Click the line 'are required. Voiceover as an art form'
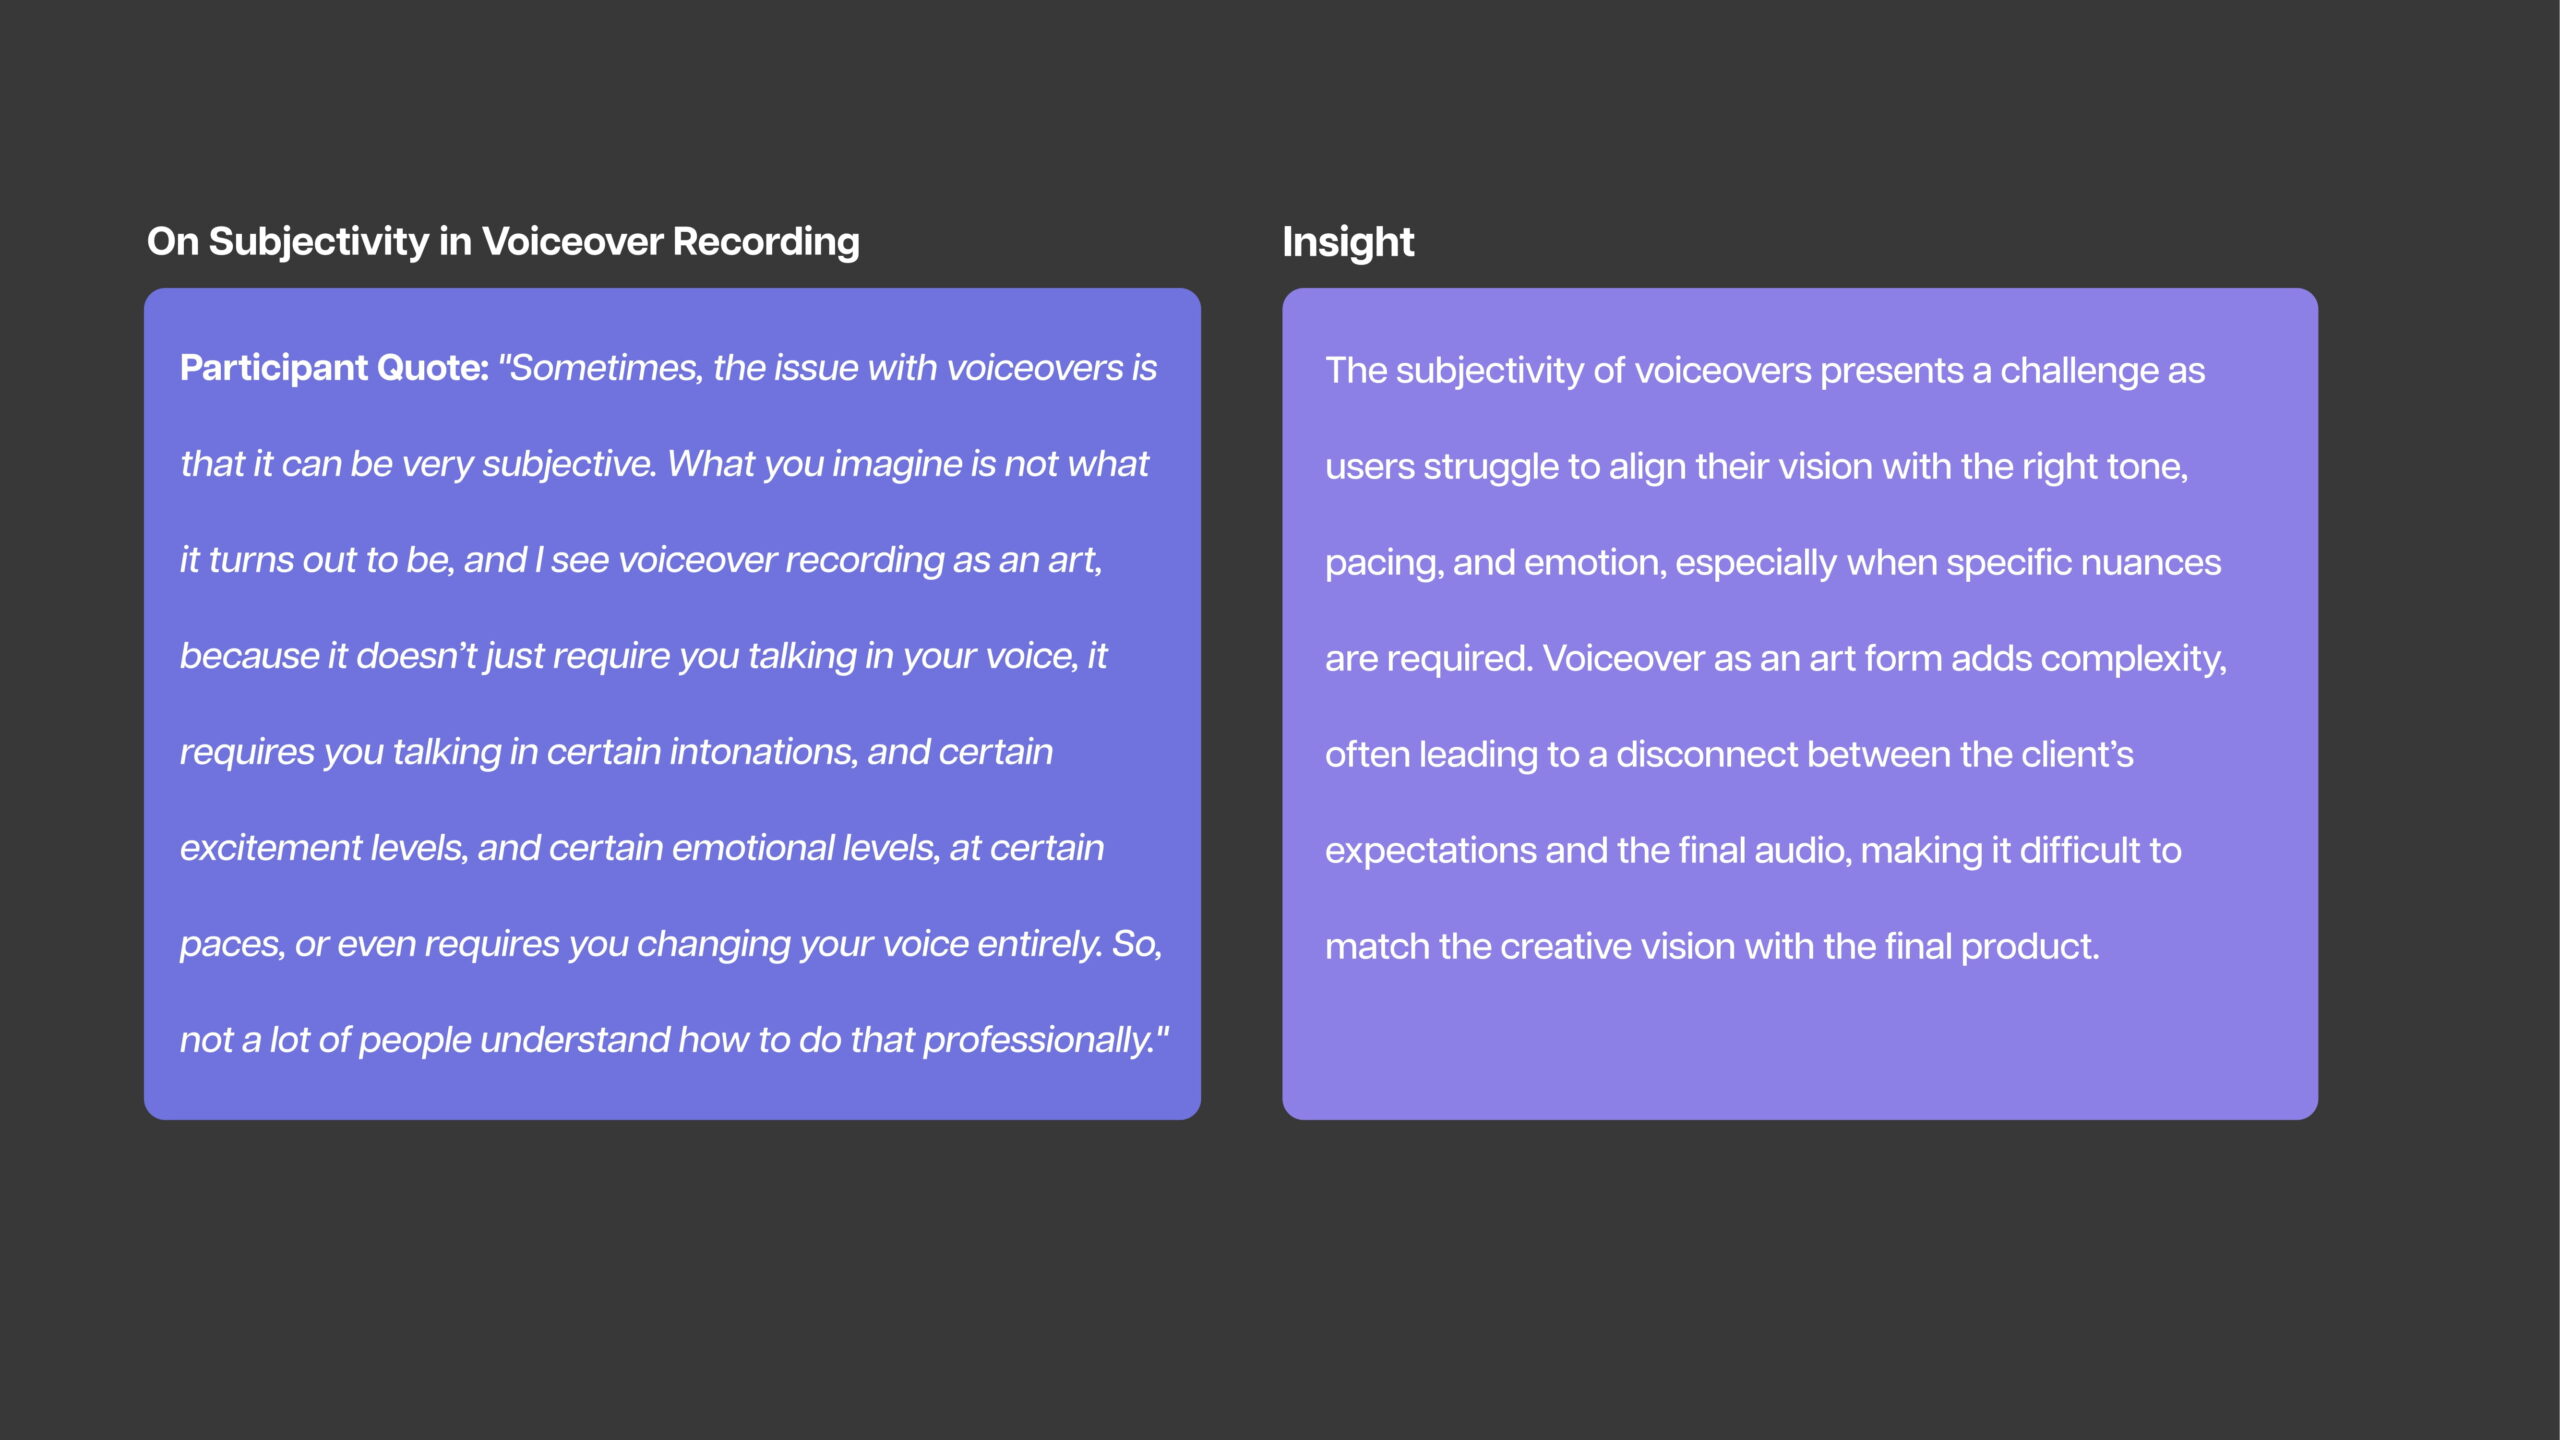The image size is (2560, 1440). (1776, 659)
